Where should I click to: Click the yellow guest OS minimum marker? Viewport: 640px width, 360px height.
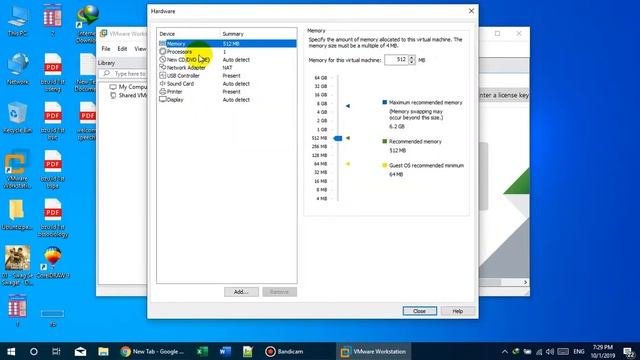pyautogui.click(x=348, y=164)
